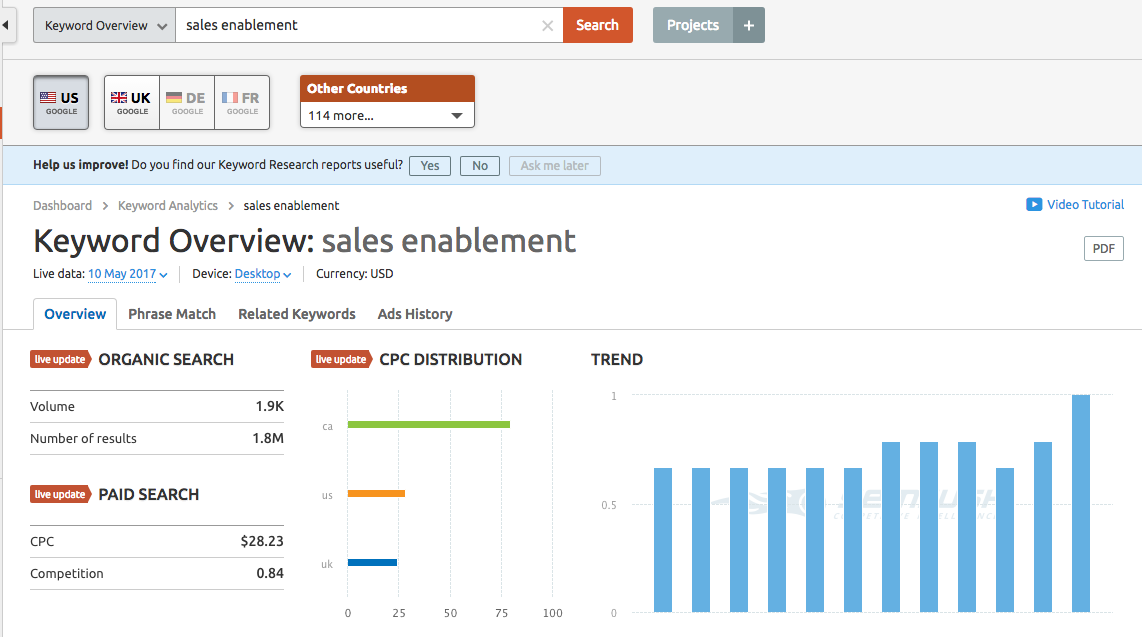1142x637 pixels.
Task: Open the Related Keywords tab
Action: 297,314
